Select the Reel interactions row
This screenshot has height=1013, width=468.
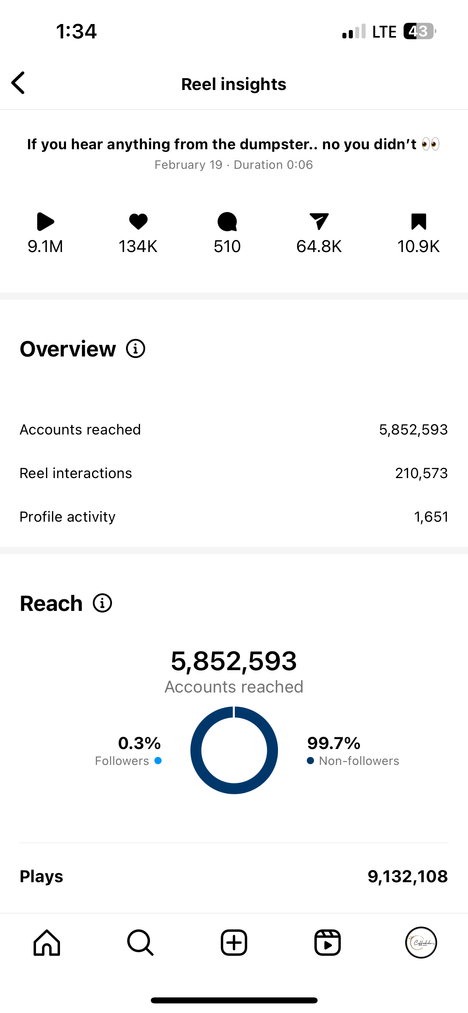[x=234, y=473]
